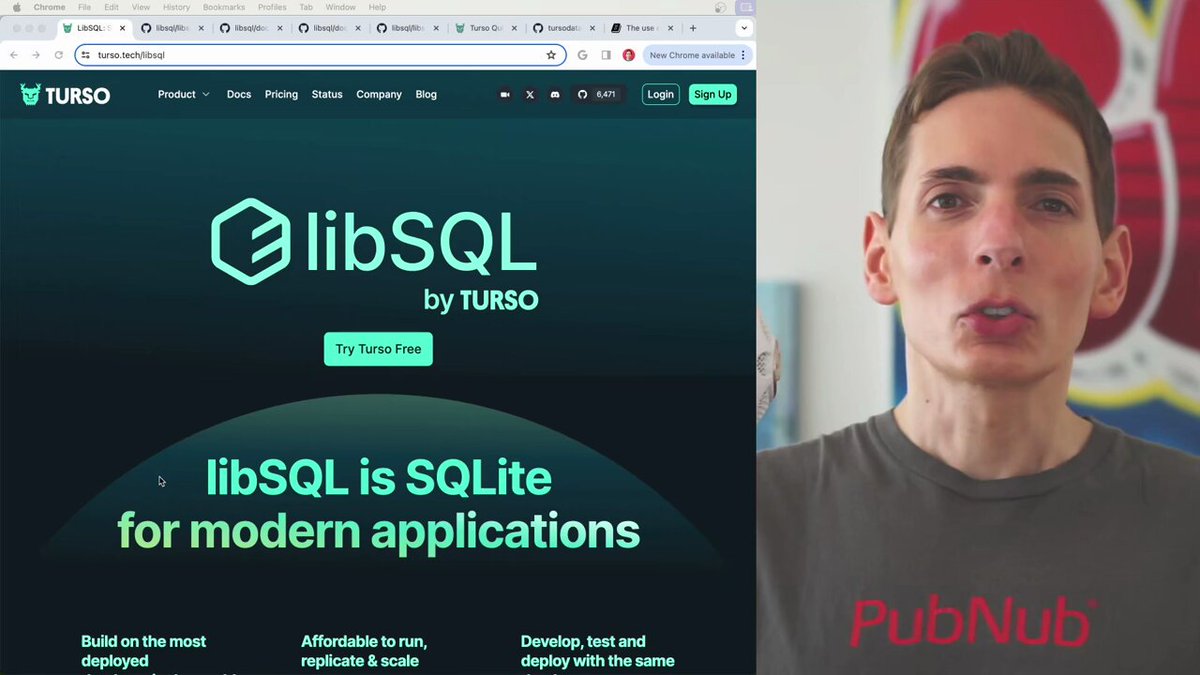Click the Turso logo in the header
Image resolution: width=1200 pixels, height=675 pixels.
coord(65,95)
